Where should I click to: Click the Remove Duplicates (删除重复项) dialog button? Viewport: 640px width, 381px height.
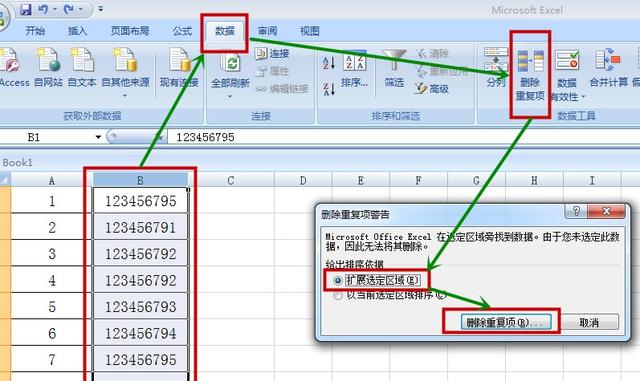(506, 322)
